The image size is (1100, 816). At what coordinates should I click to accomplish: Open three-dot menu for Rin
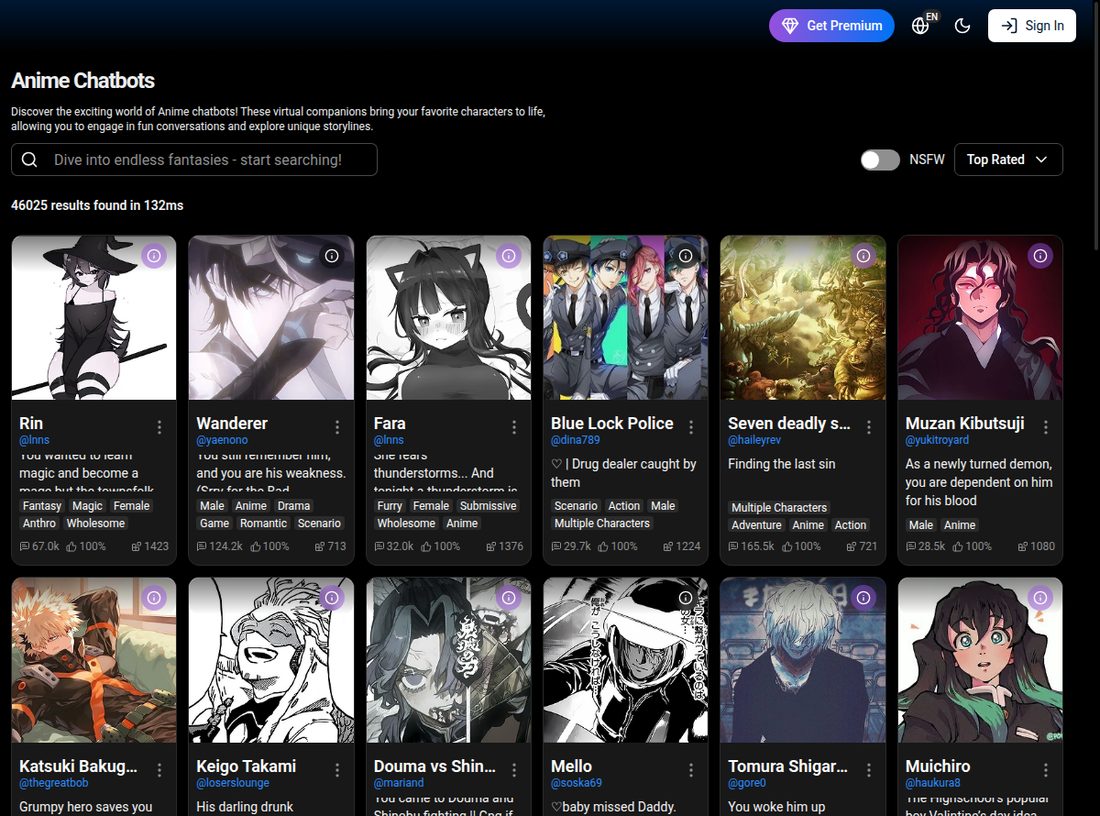[x=160, y=427]
